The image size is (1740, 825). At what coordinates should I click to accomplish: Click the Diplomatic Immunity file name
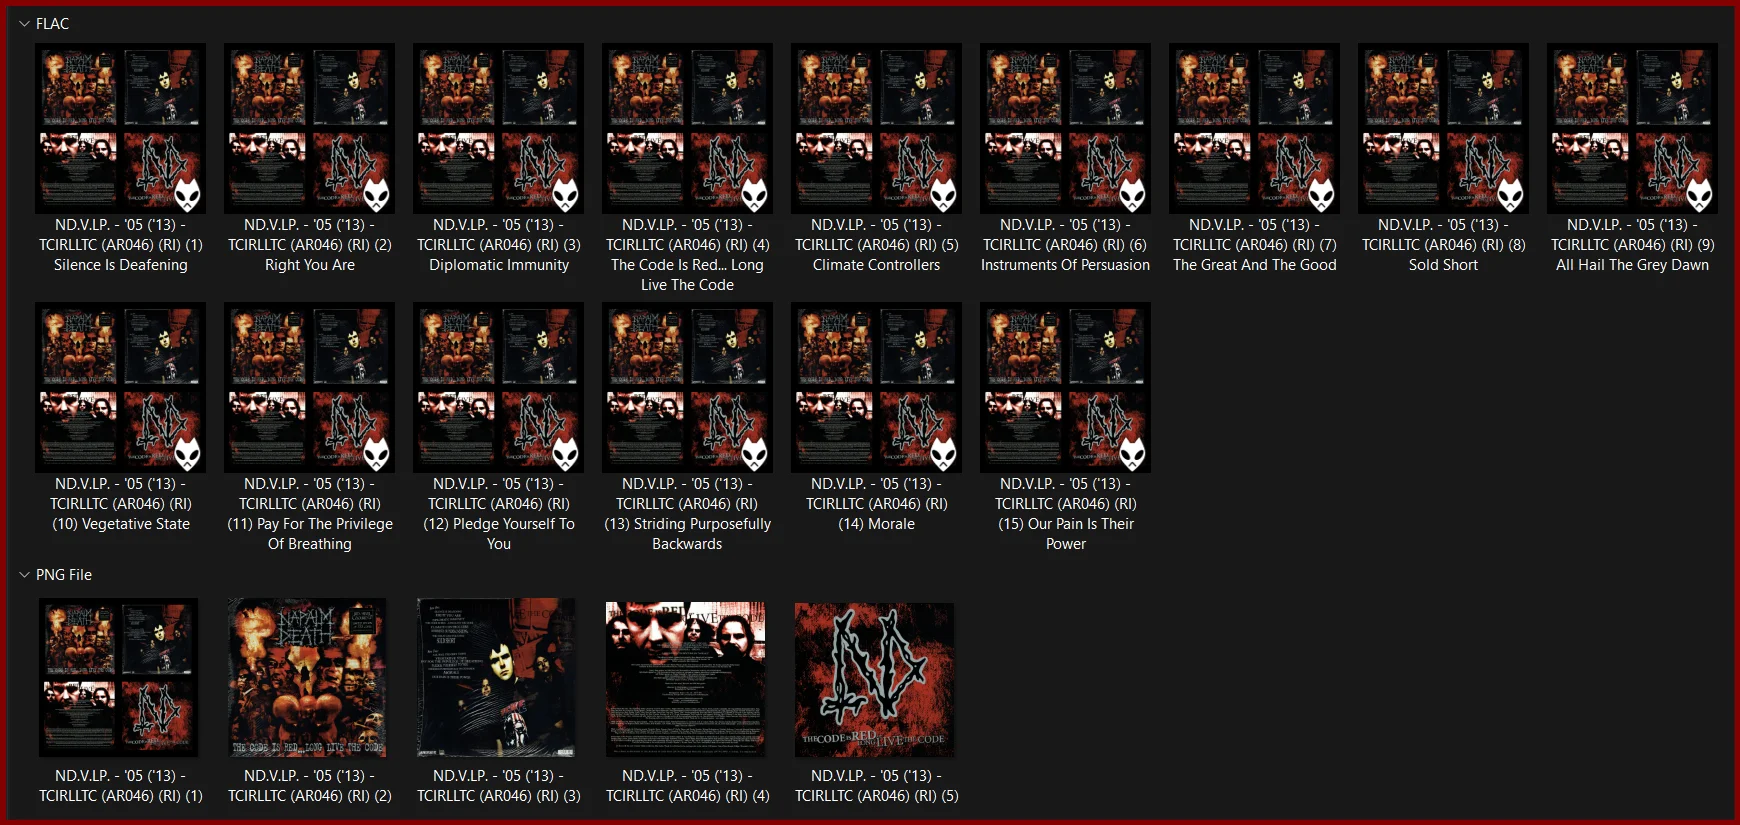[499, 245]
